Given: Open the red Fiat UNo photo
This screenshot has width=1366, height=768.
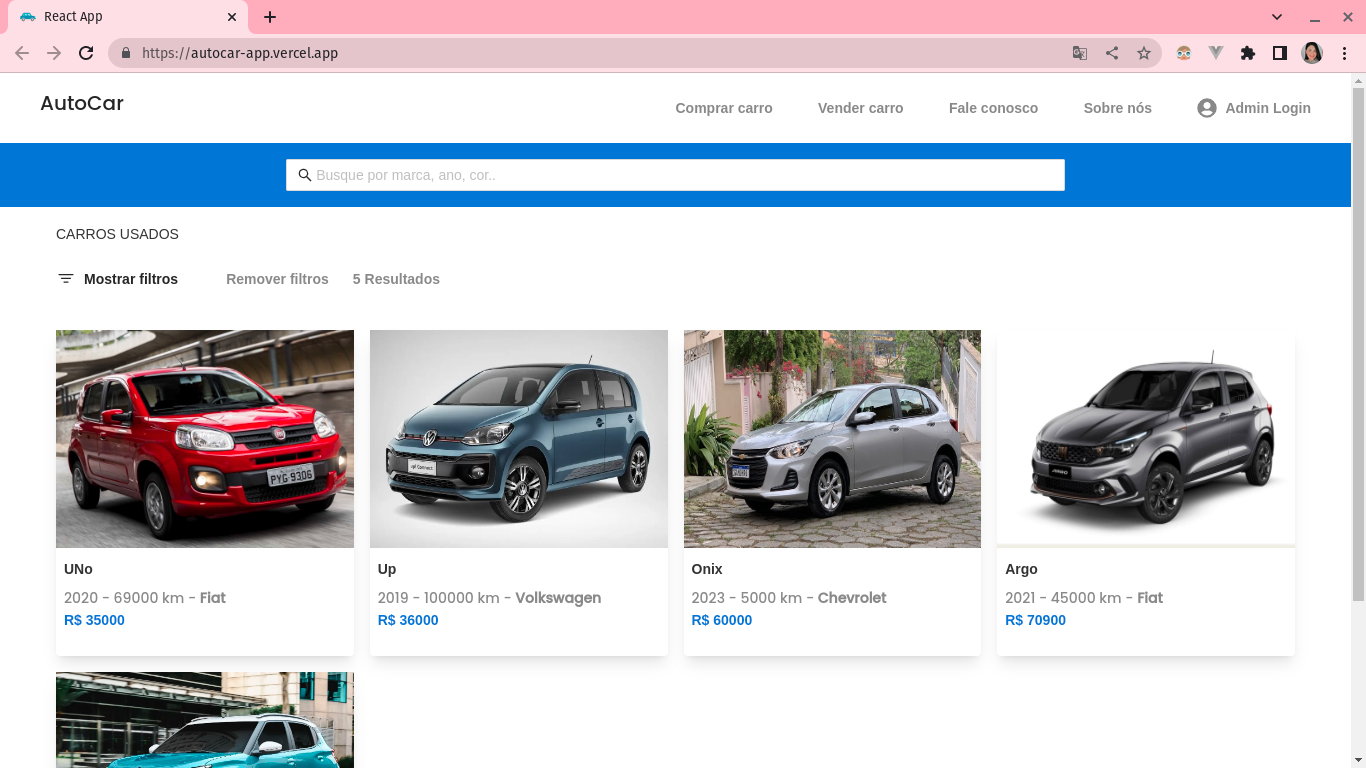Looking at the screenshot, I should click(205, 439).
